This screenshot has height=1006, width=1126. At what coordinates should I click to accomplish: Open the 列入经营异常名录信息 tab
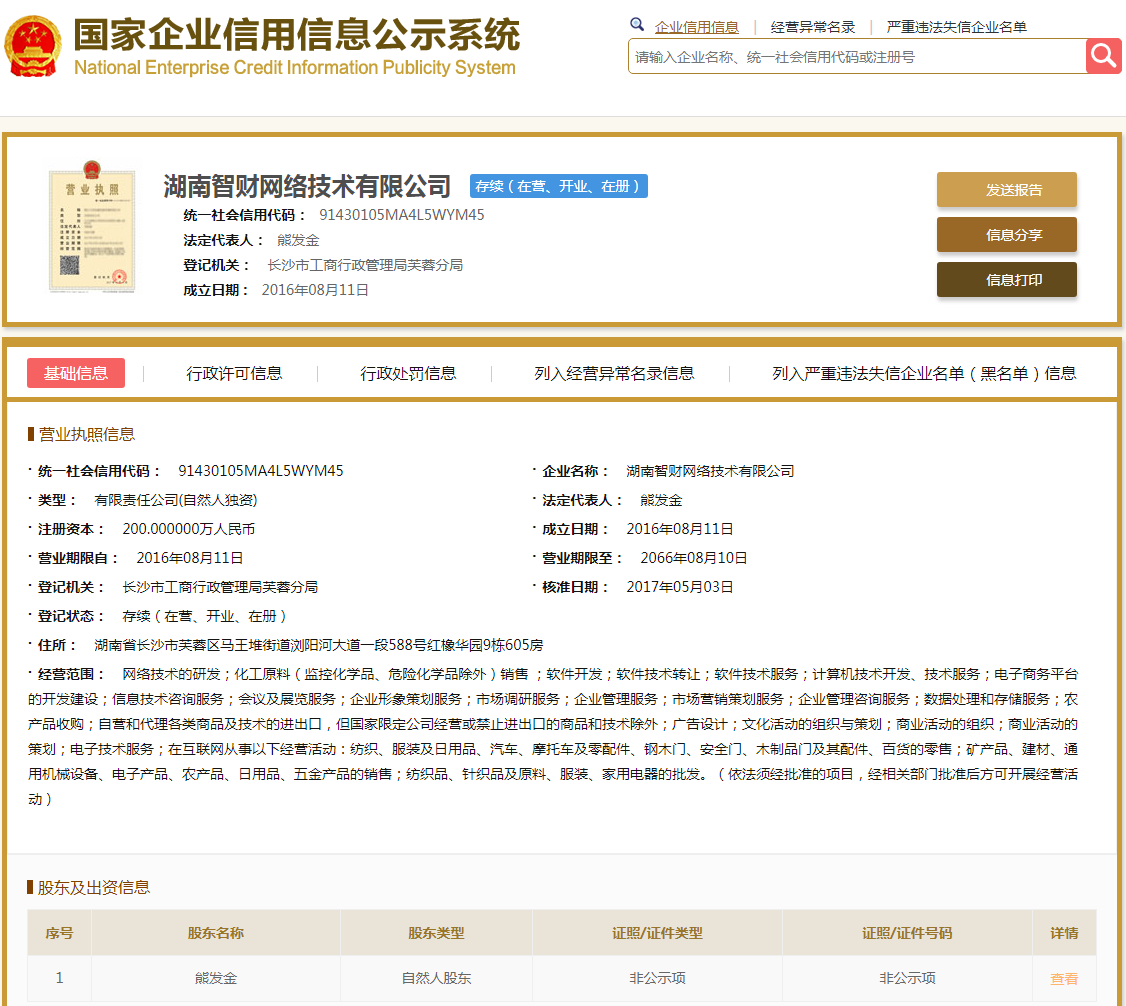point(614,373)
